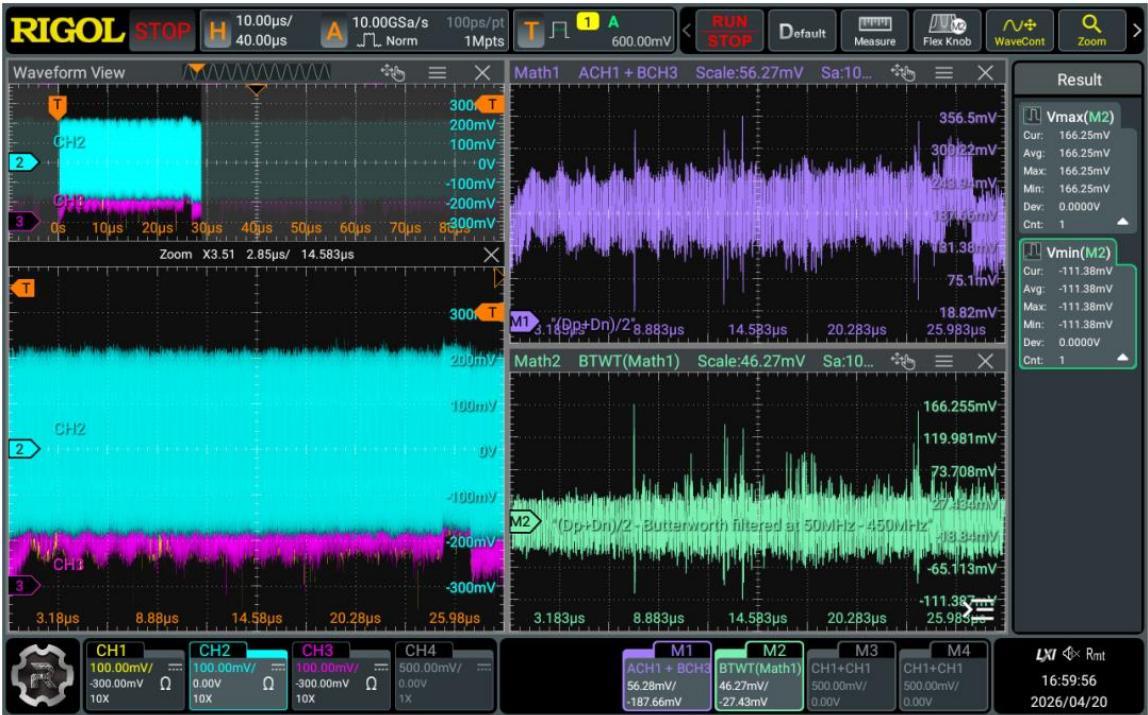This screenshot has width=1148, height=715.
Task: Click the move icon in Math2 window header
Action: tap(902, 361)
